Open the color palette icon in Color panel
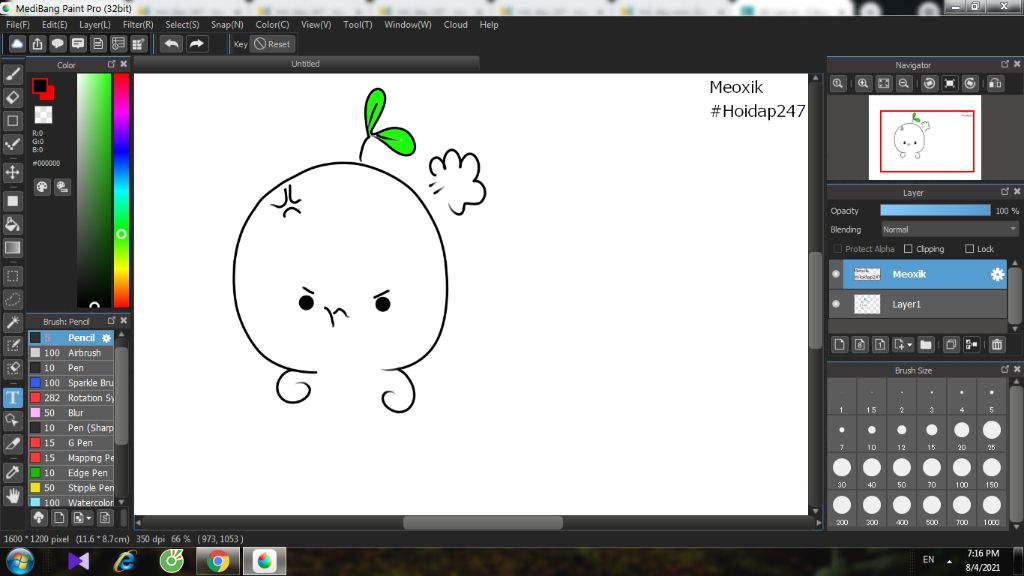This screenshot has height=576, width=1024. click(x=42, y=187)
